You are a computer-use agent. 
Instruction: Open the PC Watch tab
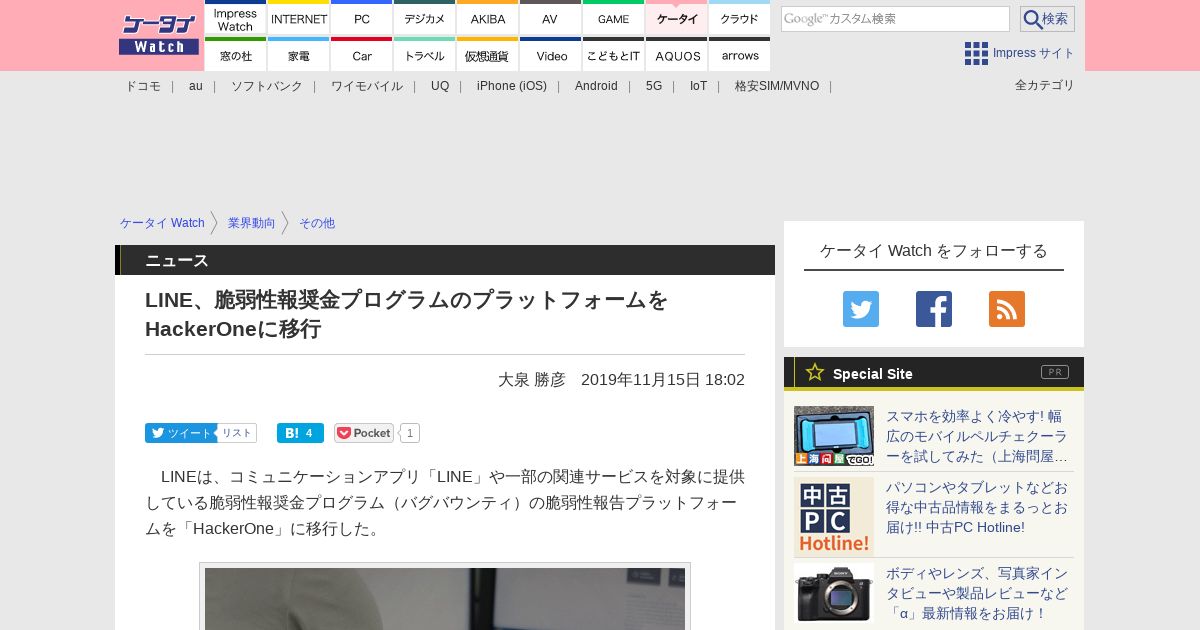point(362,18)
